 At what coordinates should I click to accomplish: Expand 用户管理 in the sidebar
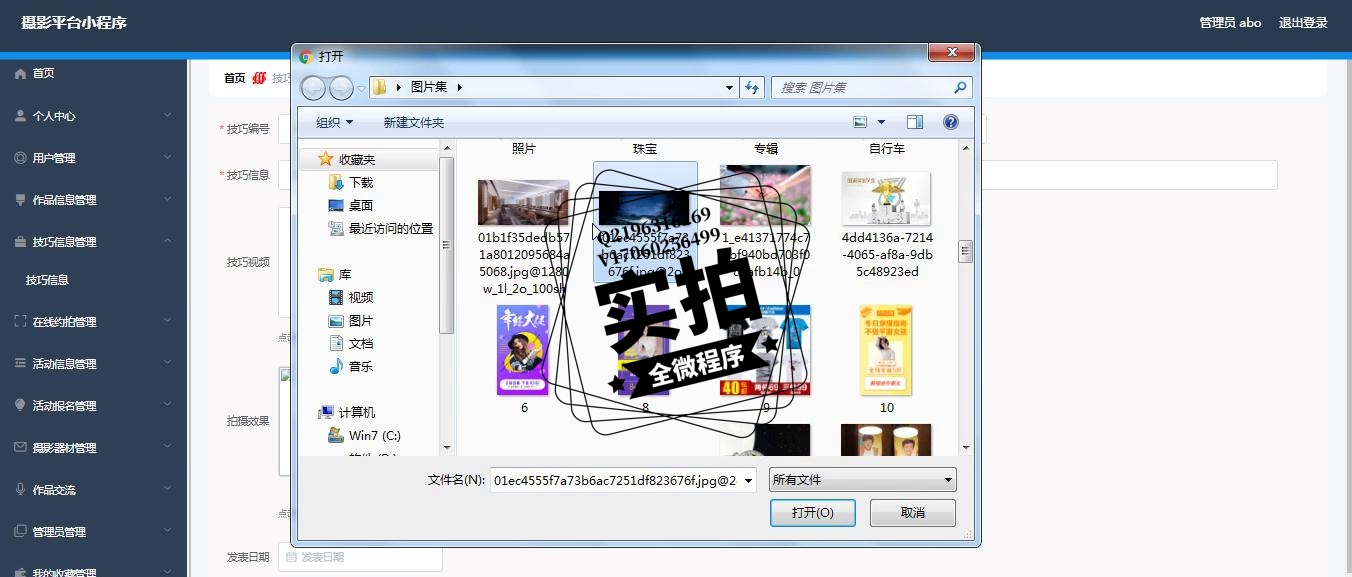93,158
